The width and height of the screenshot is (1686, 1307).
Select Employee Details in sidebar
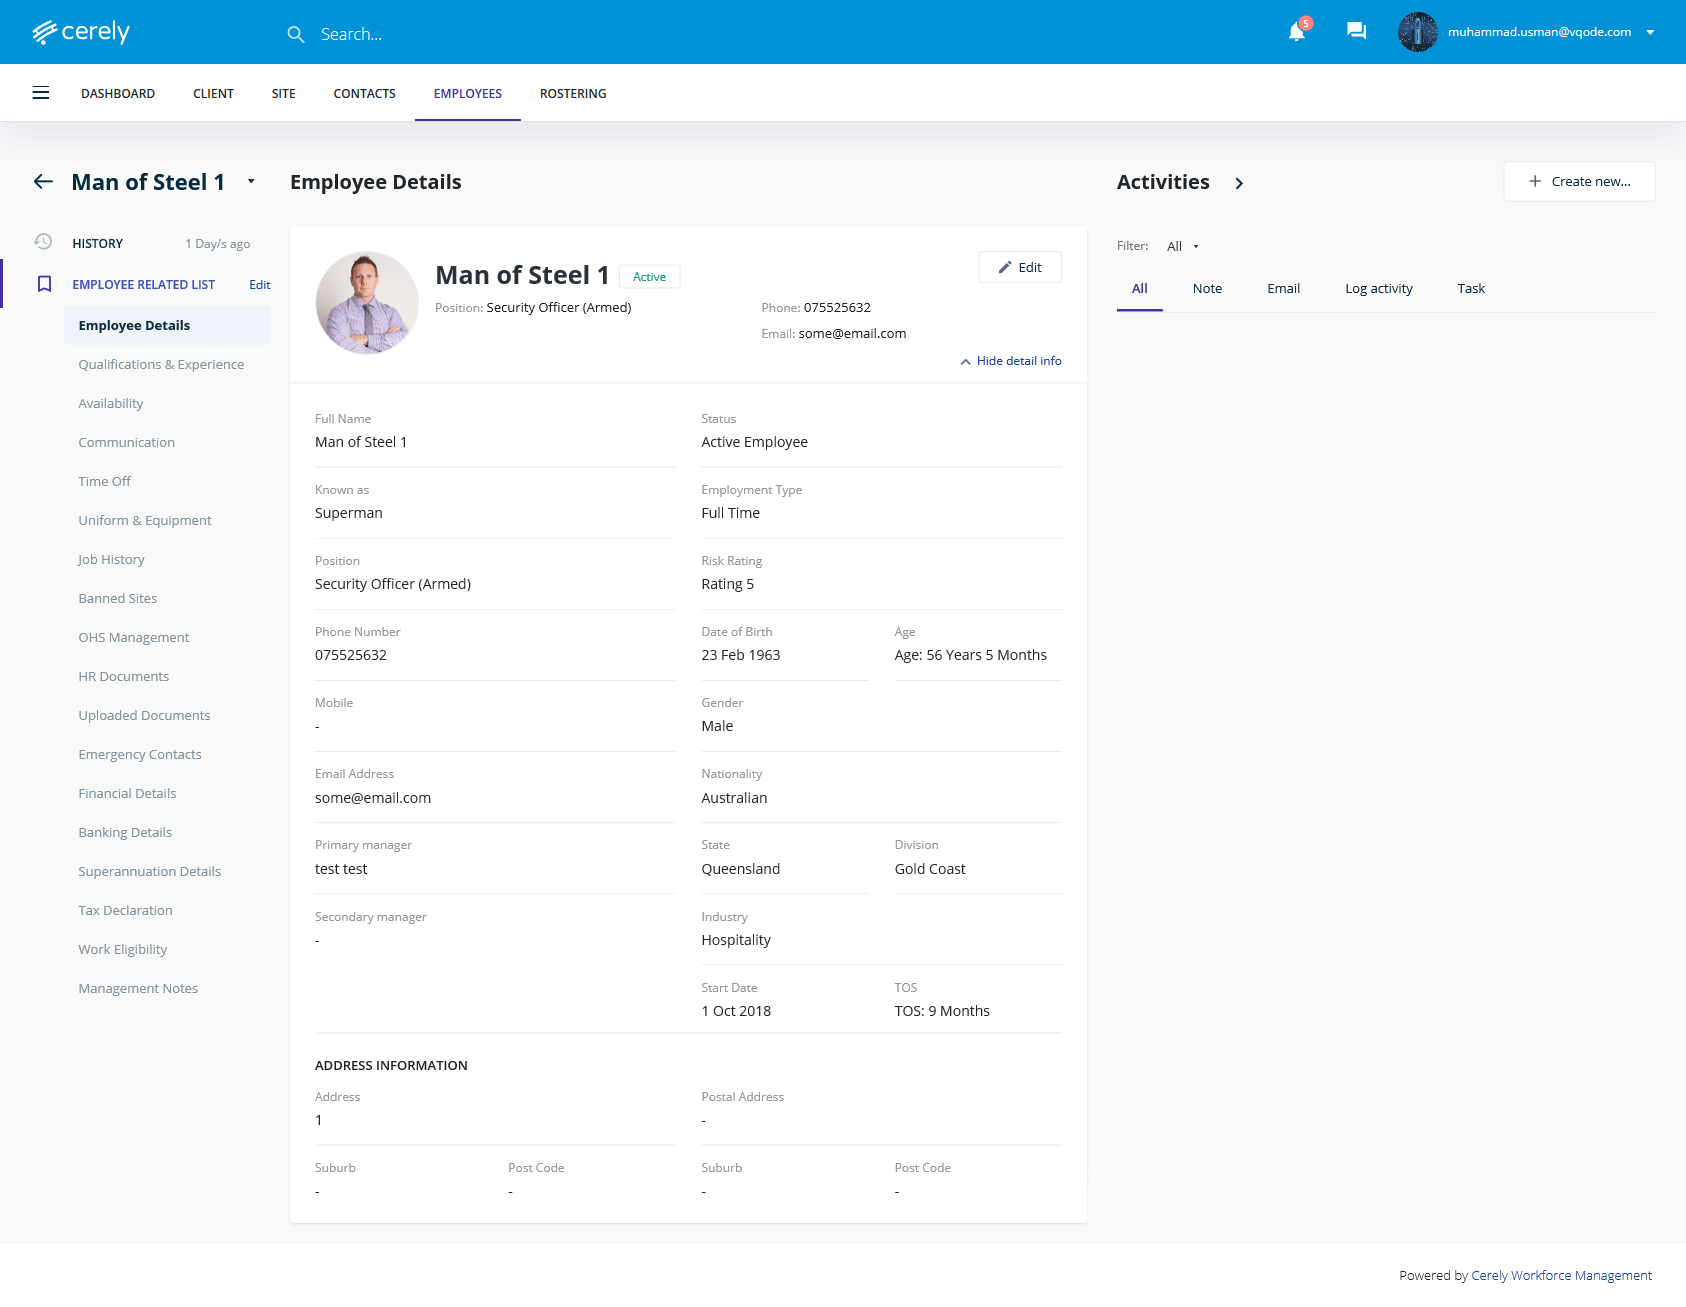pos(167,325)
